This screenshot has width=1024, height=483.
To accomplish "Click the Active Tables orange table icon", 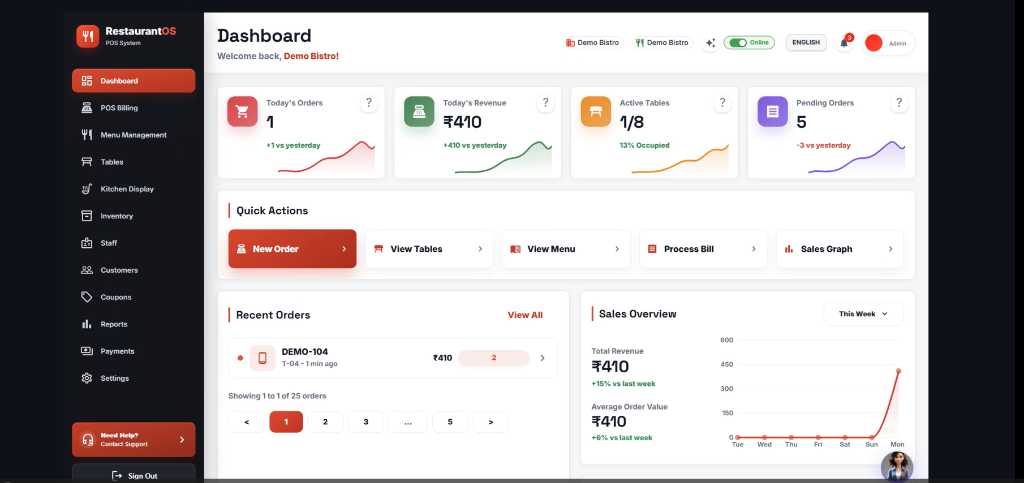I will pyautogui.click(x=596, y=112).
